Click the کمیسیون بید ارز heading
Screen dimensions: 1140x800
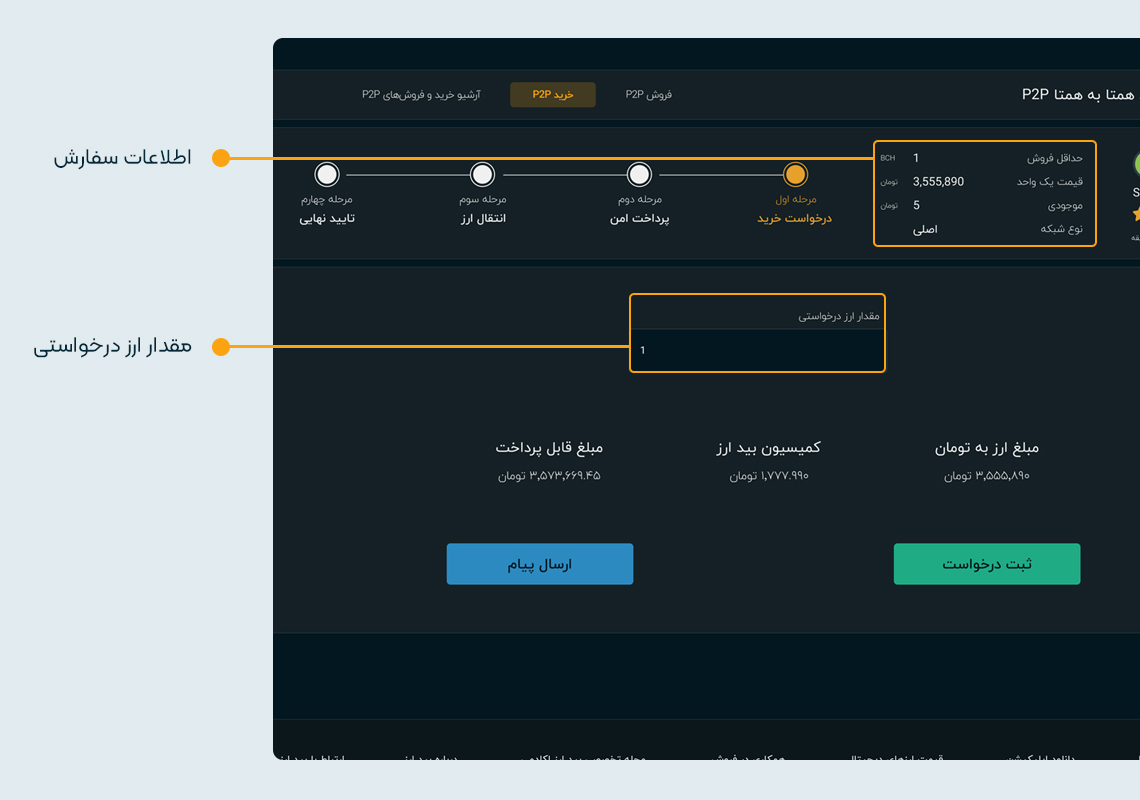(x=768, y=448)
